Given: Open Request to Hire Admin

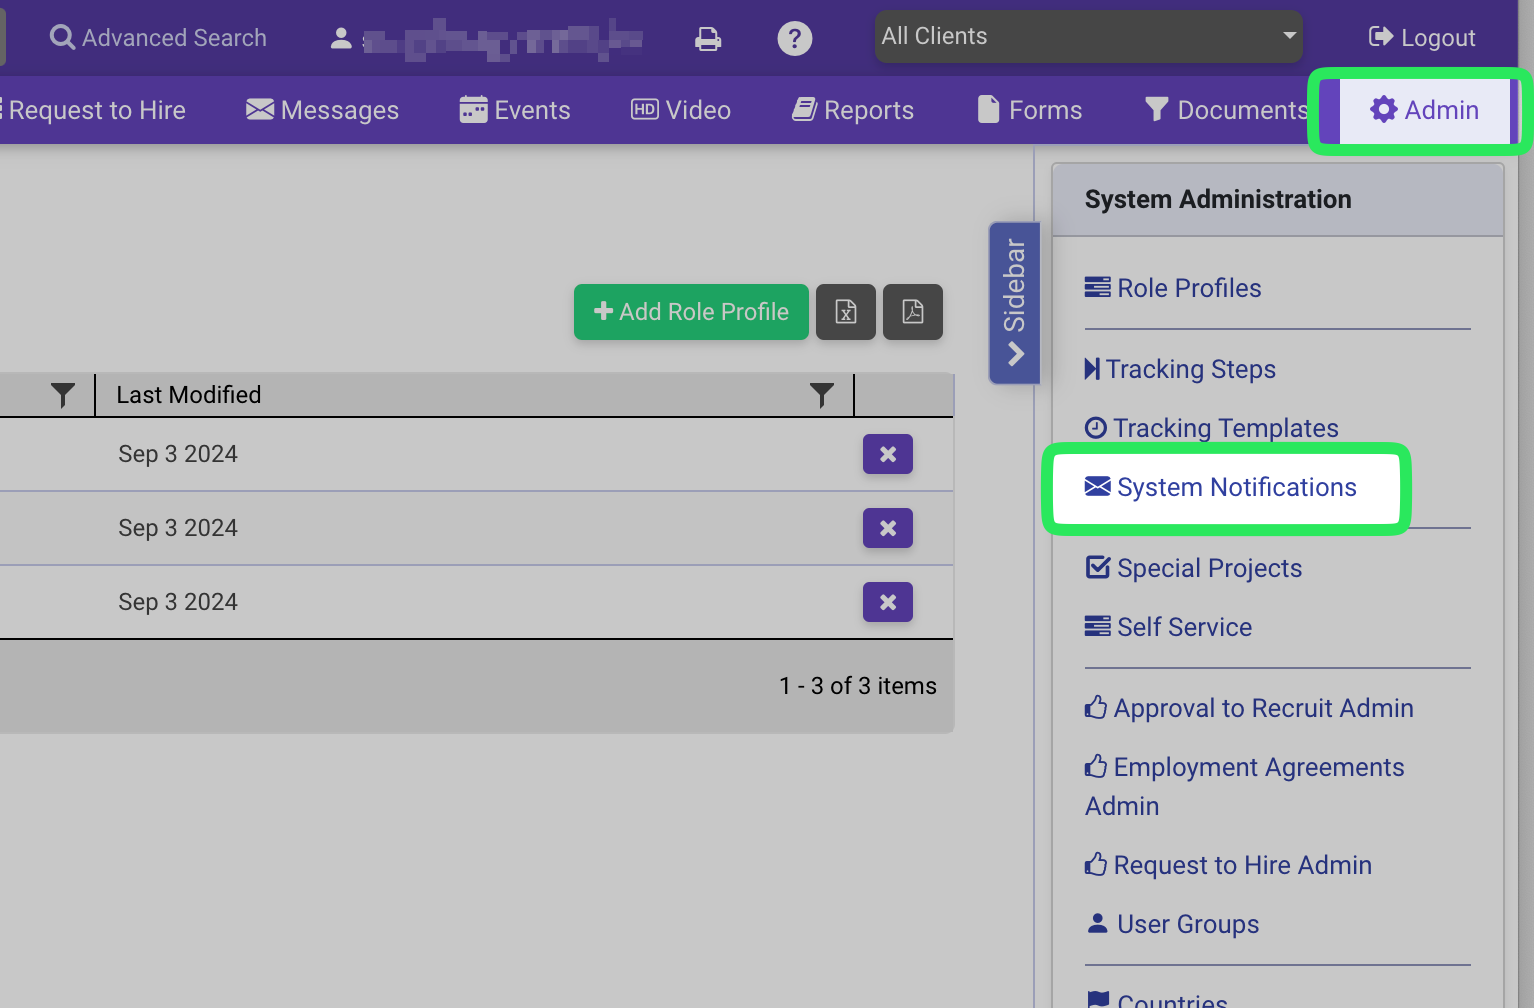Looking at the screenshot, I should click(x=1229, y=865).
